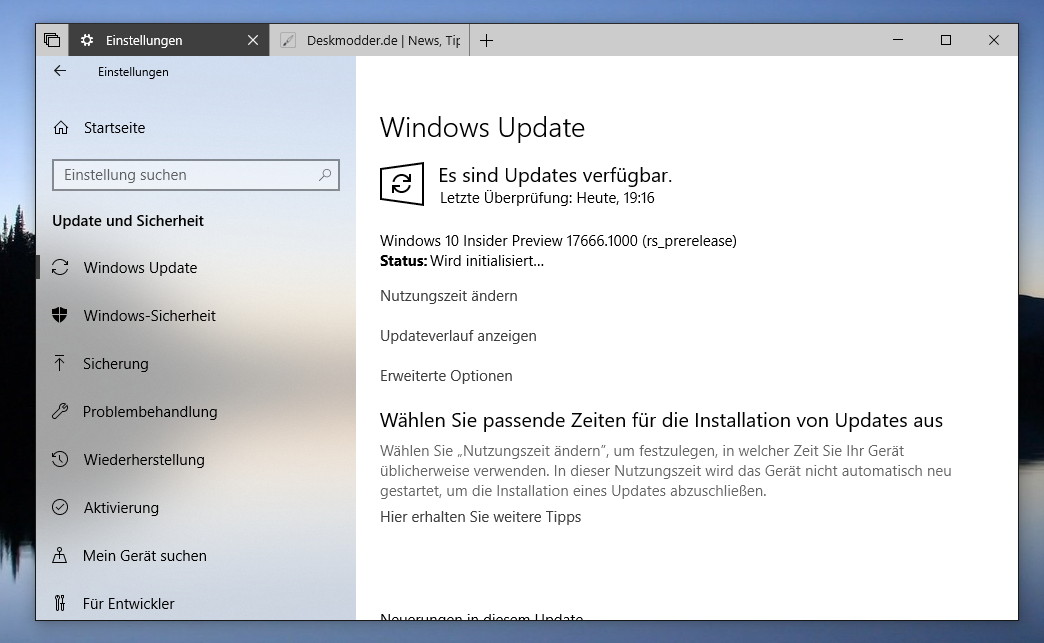Click the Update und Sicherheit heading

coord(128,220)
